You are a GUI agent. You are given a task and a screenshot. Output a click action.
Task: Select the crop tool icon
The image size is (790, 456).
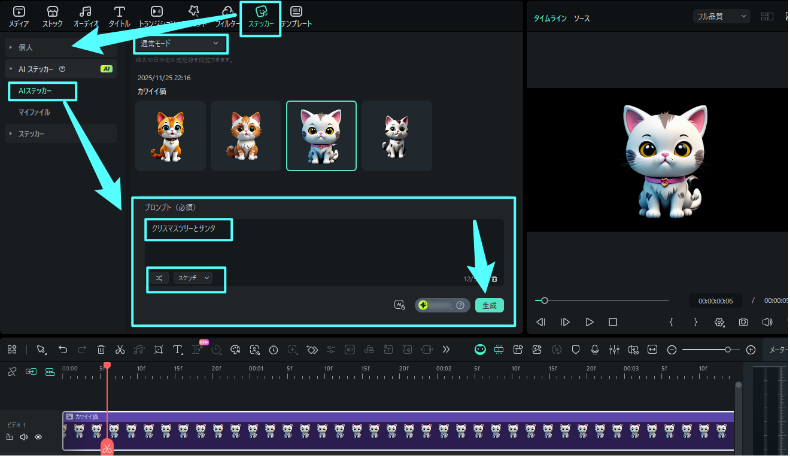tap(158, 349)
